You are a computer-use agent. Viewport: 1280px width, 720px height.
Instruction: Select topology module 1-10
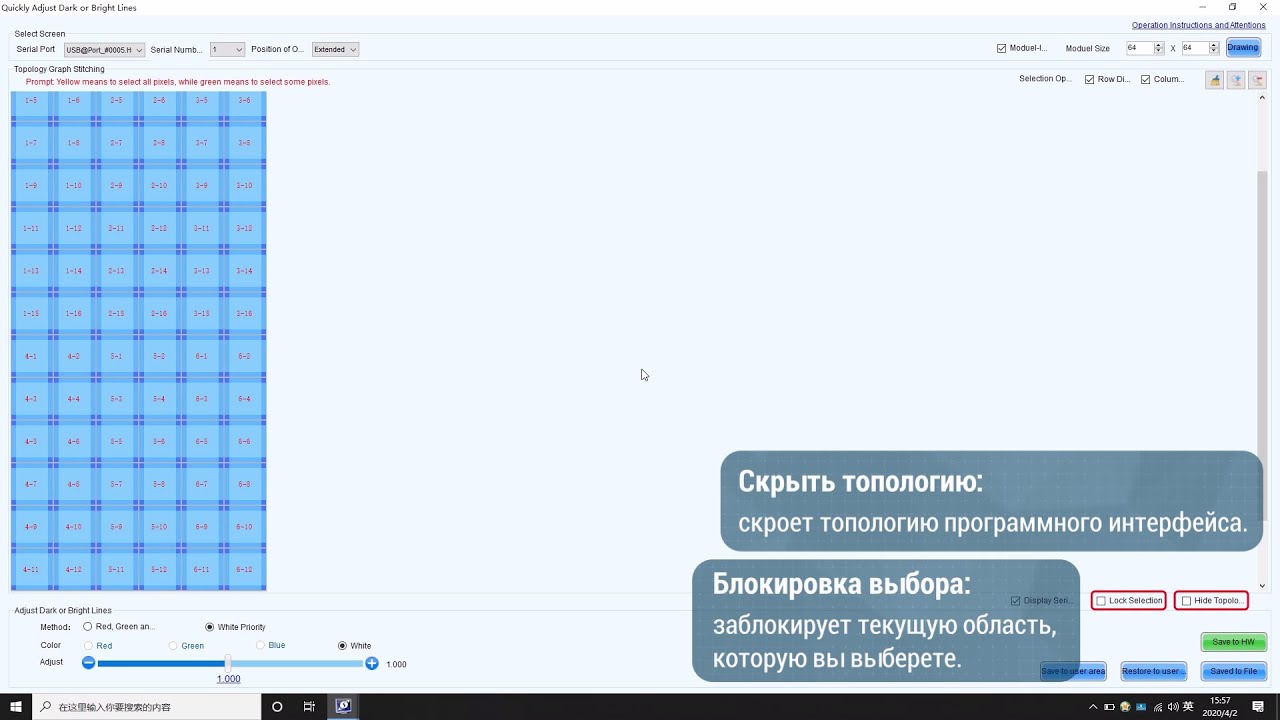[x=73, y=185]
